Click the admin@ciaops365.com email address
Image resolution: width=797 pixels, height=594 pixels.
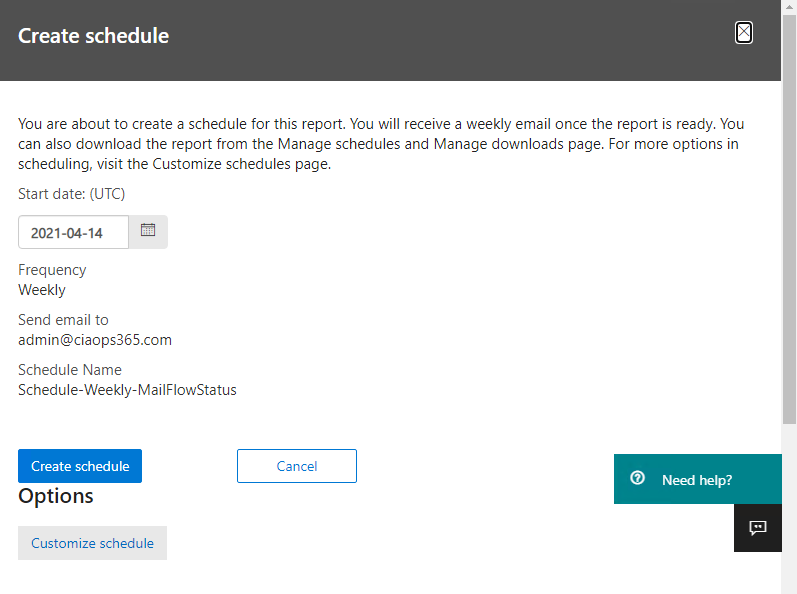point(95,340)
